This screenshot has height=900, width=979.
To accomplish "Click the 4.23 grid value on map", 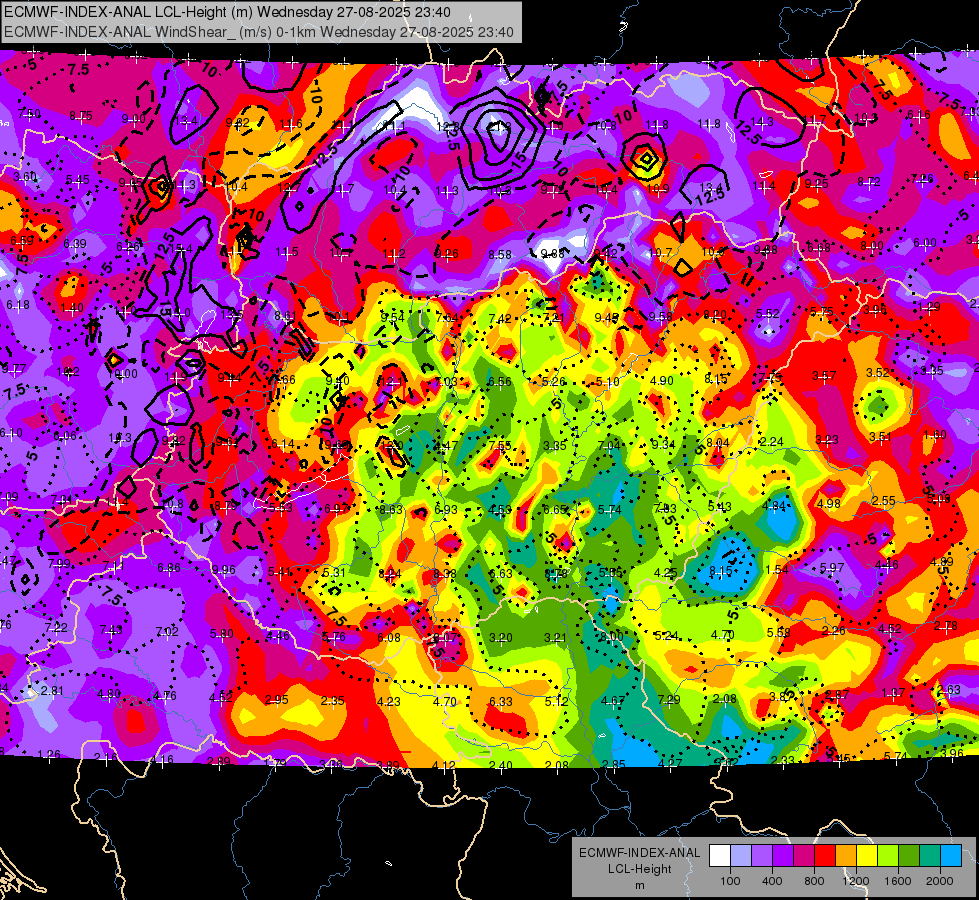I will point(388,701).
